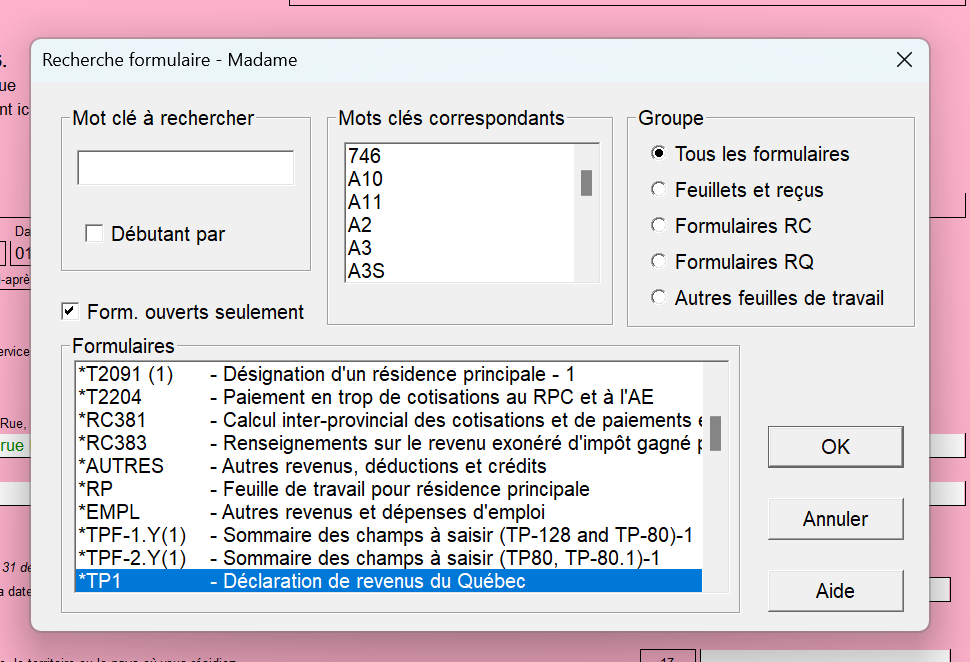Select Autres feuilles de travail option
970x662 pixels.
tap(658, 298)
